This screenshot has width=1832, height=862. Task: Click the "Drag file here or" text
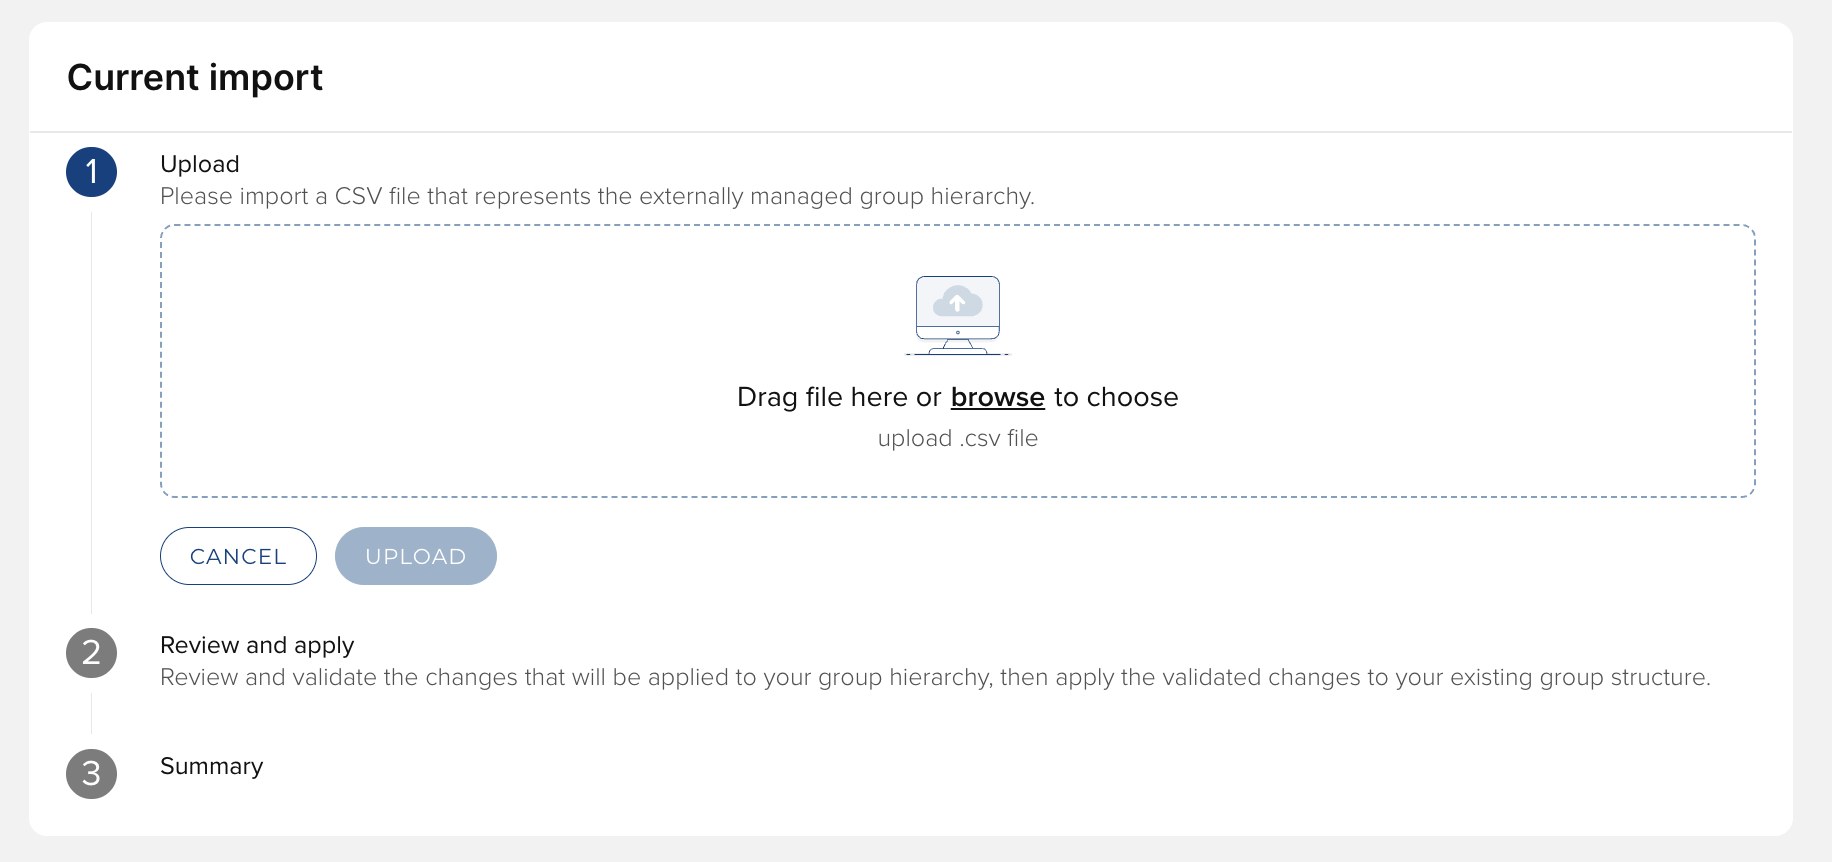(x=838, y=397)
